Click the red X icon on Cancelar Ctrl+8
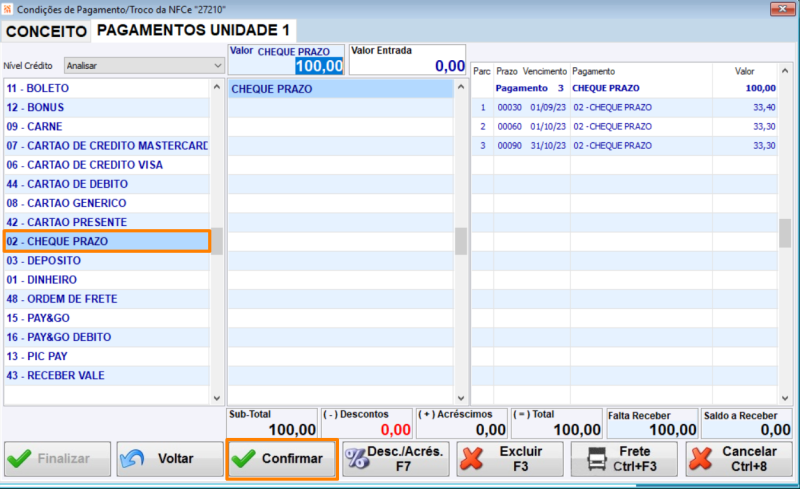 (x=701, y=458)
